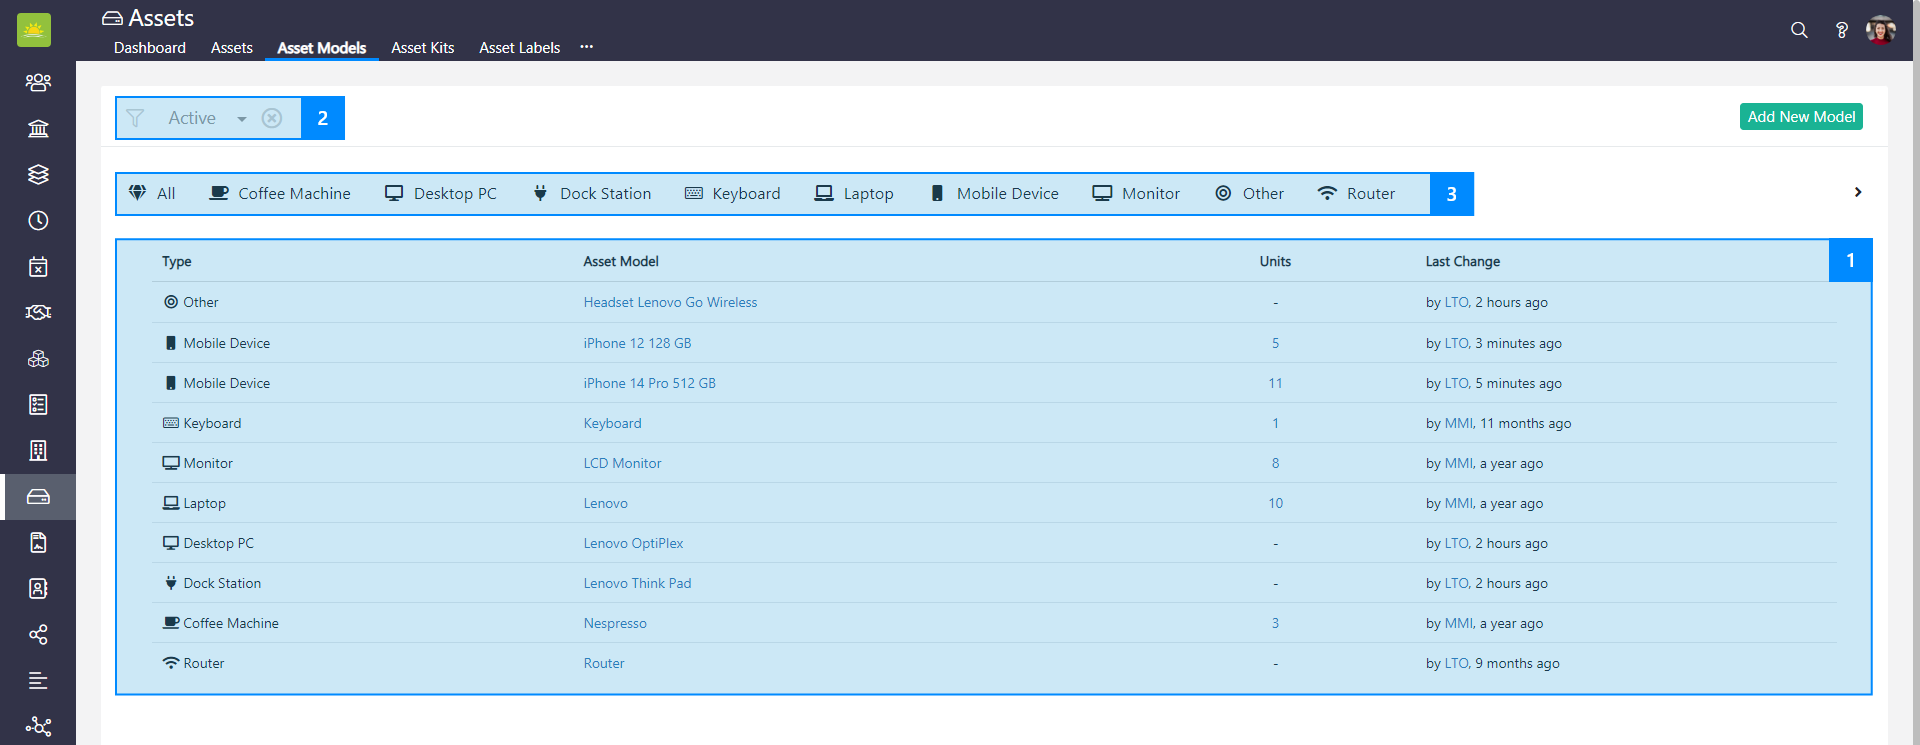Viewport: 1920px width, 745px height.
Task: Open the stacked layers sidebar icon
Action: (x=38, y=174)
